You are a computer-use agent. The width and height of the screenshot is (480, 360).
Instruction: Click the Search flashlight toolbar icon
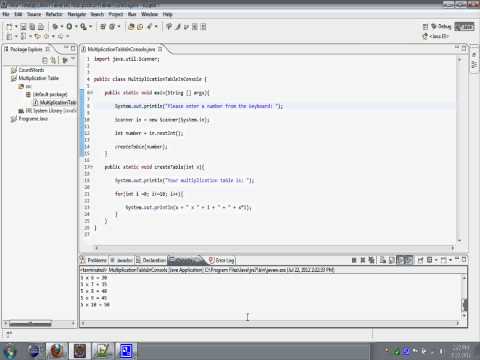150,27
